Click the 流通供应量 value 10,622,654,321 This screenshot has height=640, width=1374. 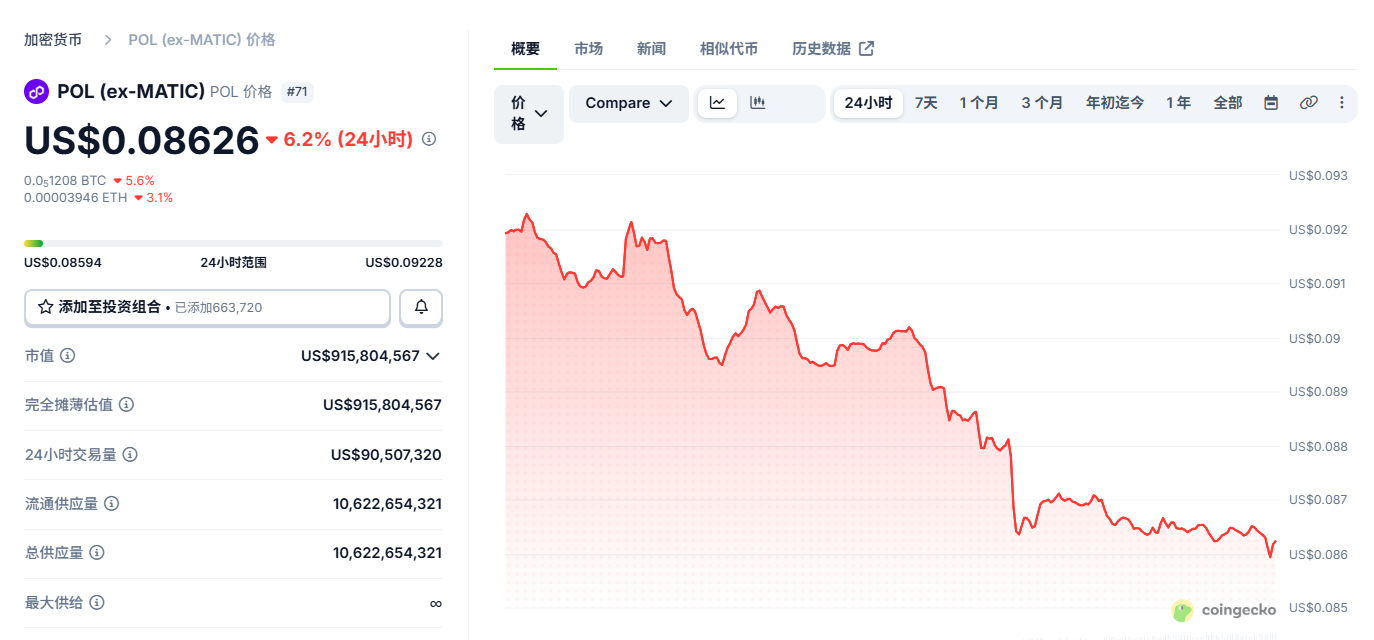point(387,504)
